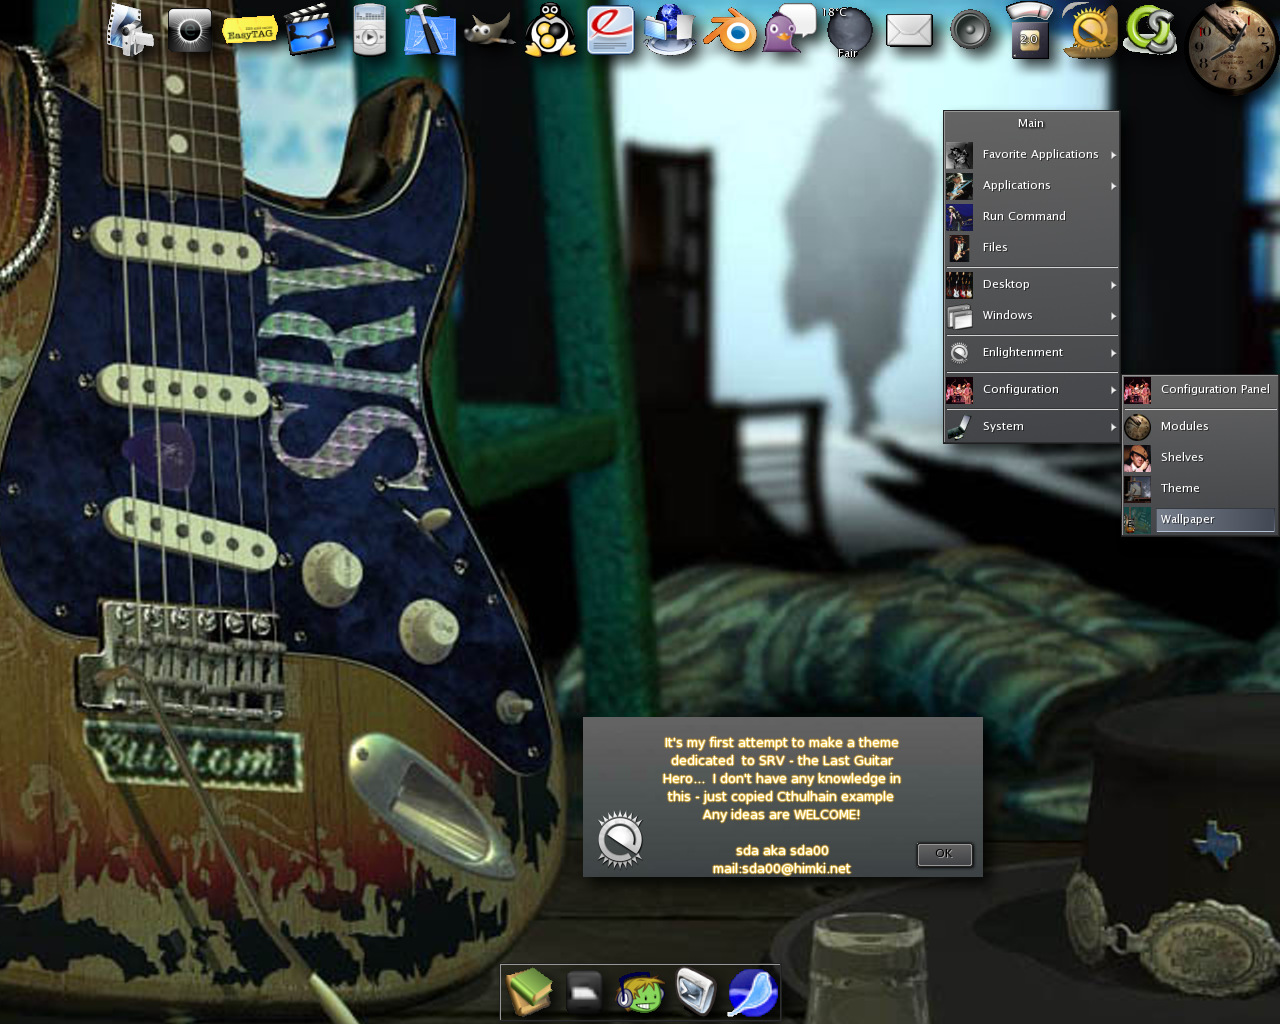The height and width of the screenshot is (1024, 1280).
Task: Open the hammer and blueprint development icon
Action: coord(430,30)
